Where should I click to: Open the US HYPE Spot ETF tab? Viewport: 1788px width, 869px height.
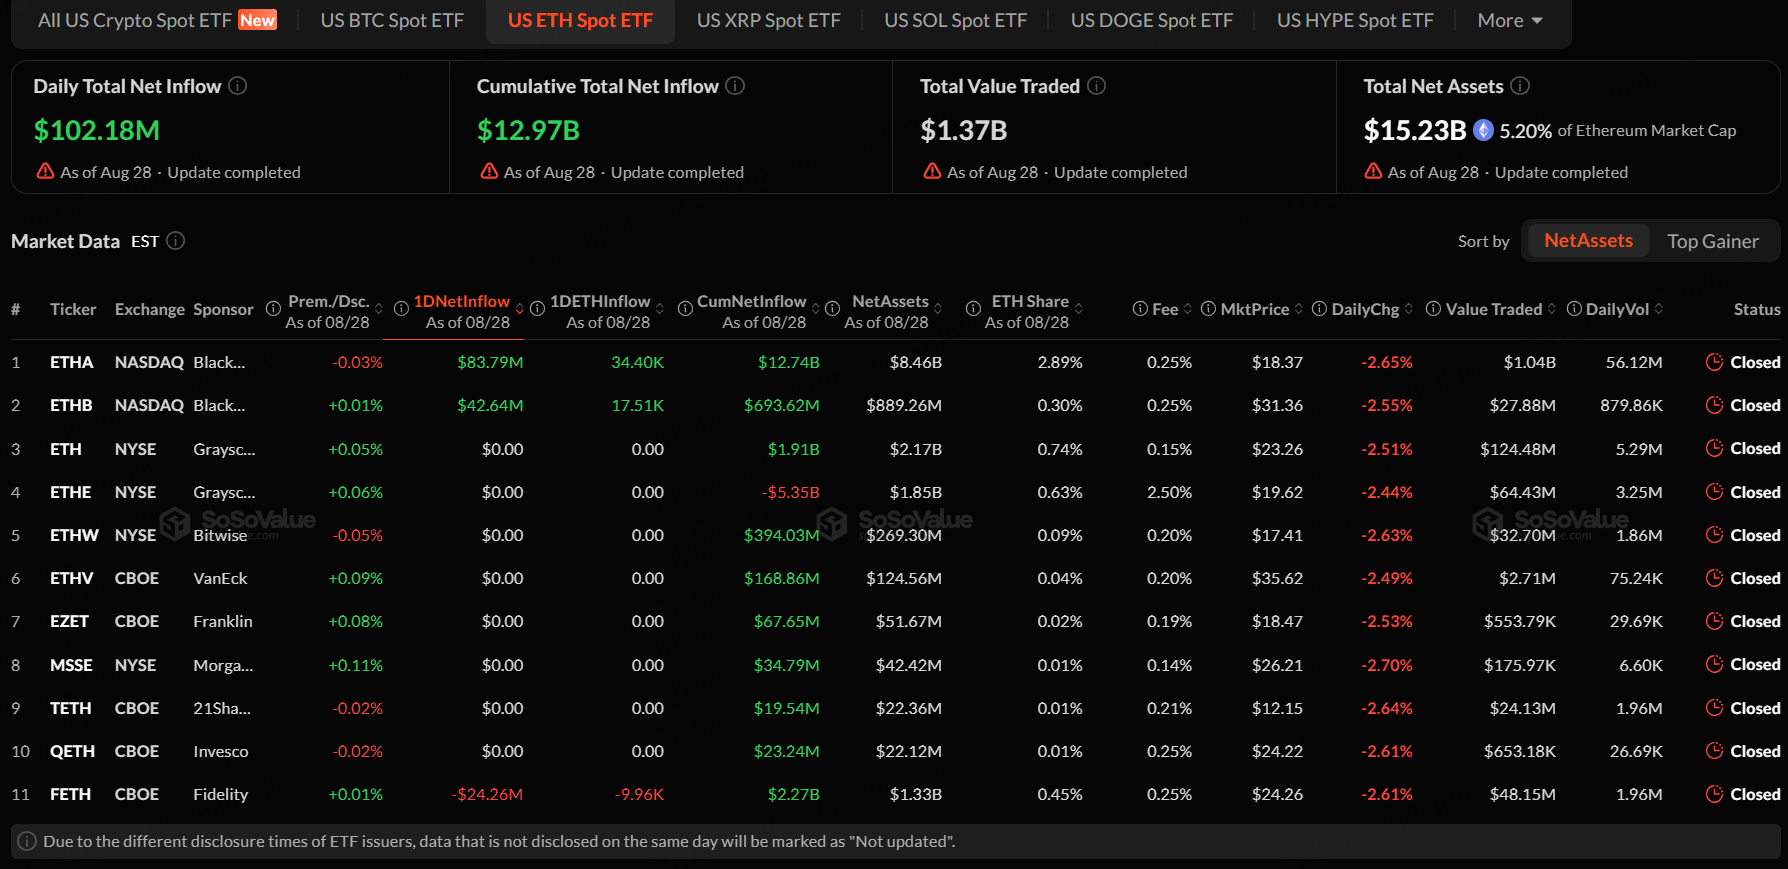pyautogui.click(x=1355, y=20)
